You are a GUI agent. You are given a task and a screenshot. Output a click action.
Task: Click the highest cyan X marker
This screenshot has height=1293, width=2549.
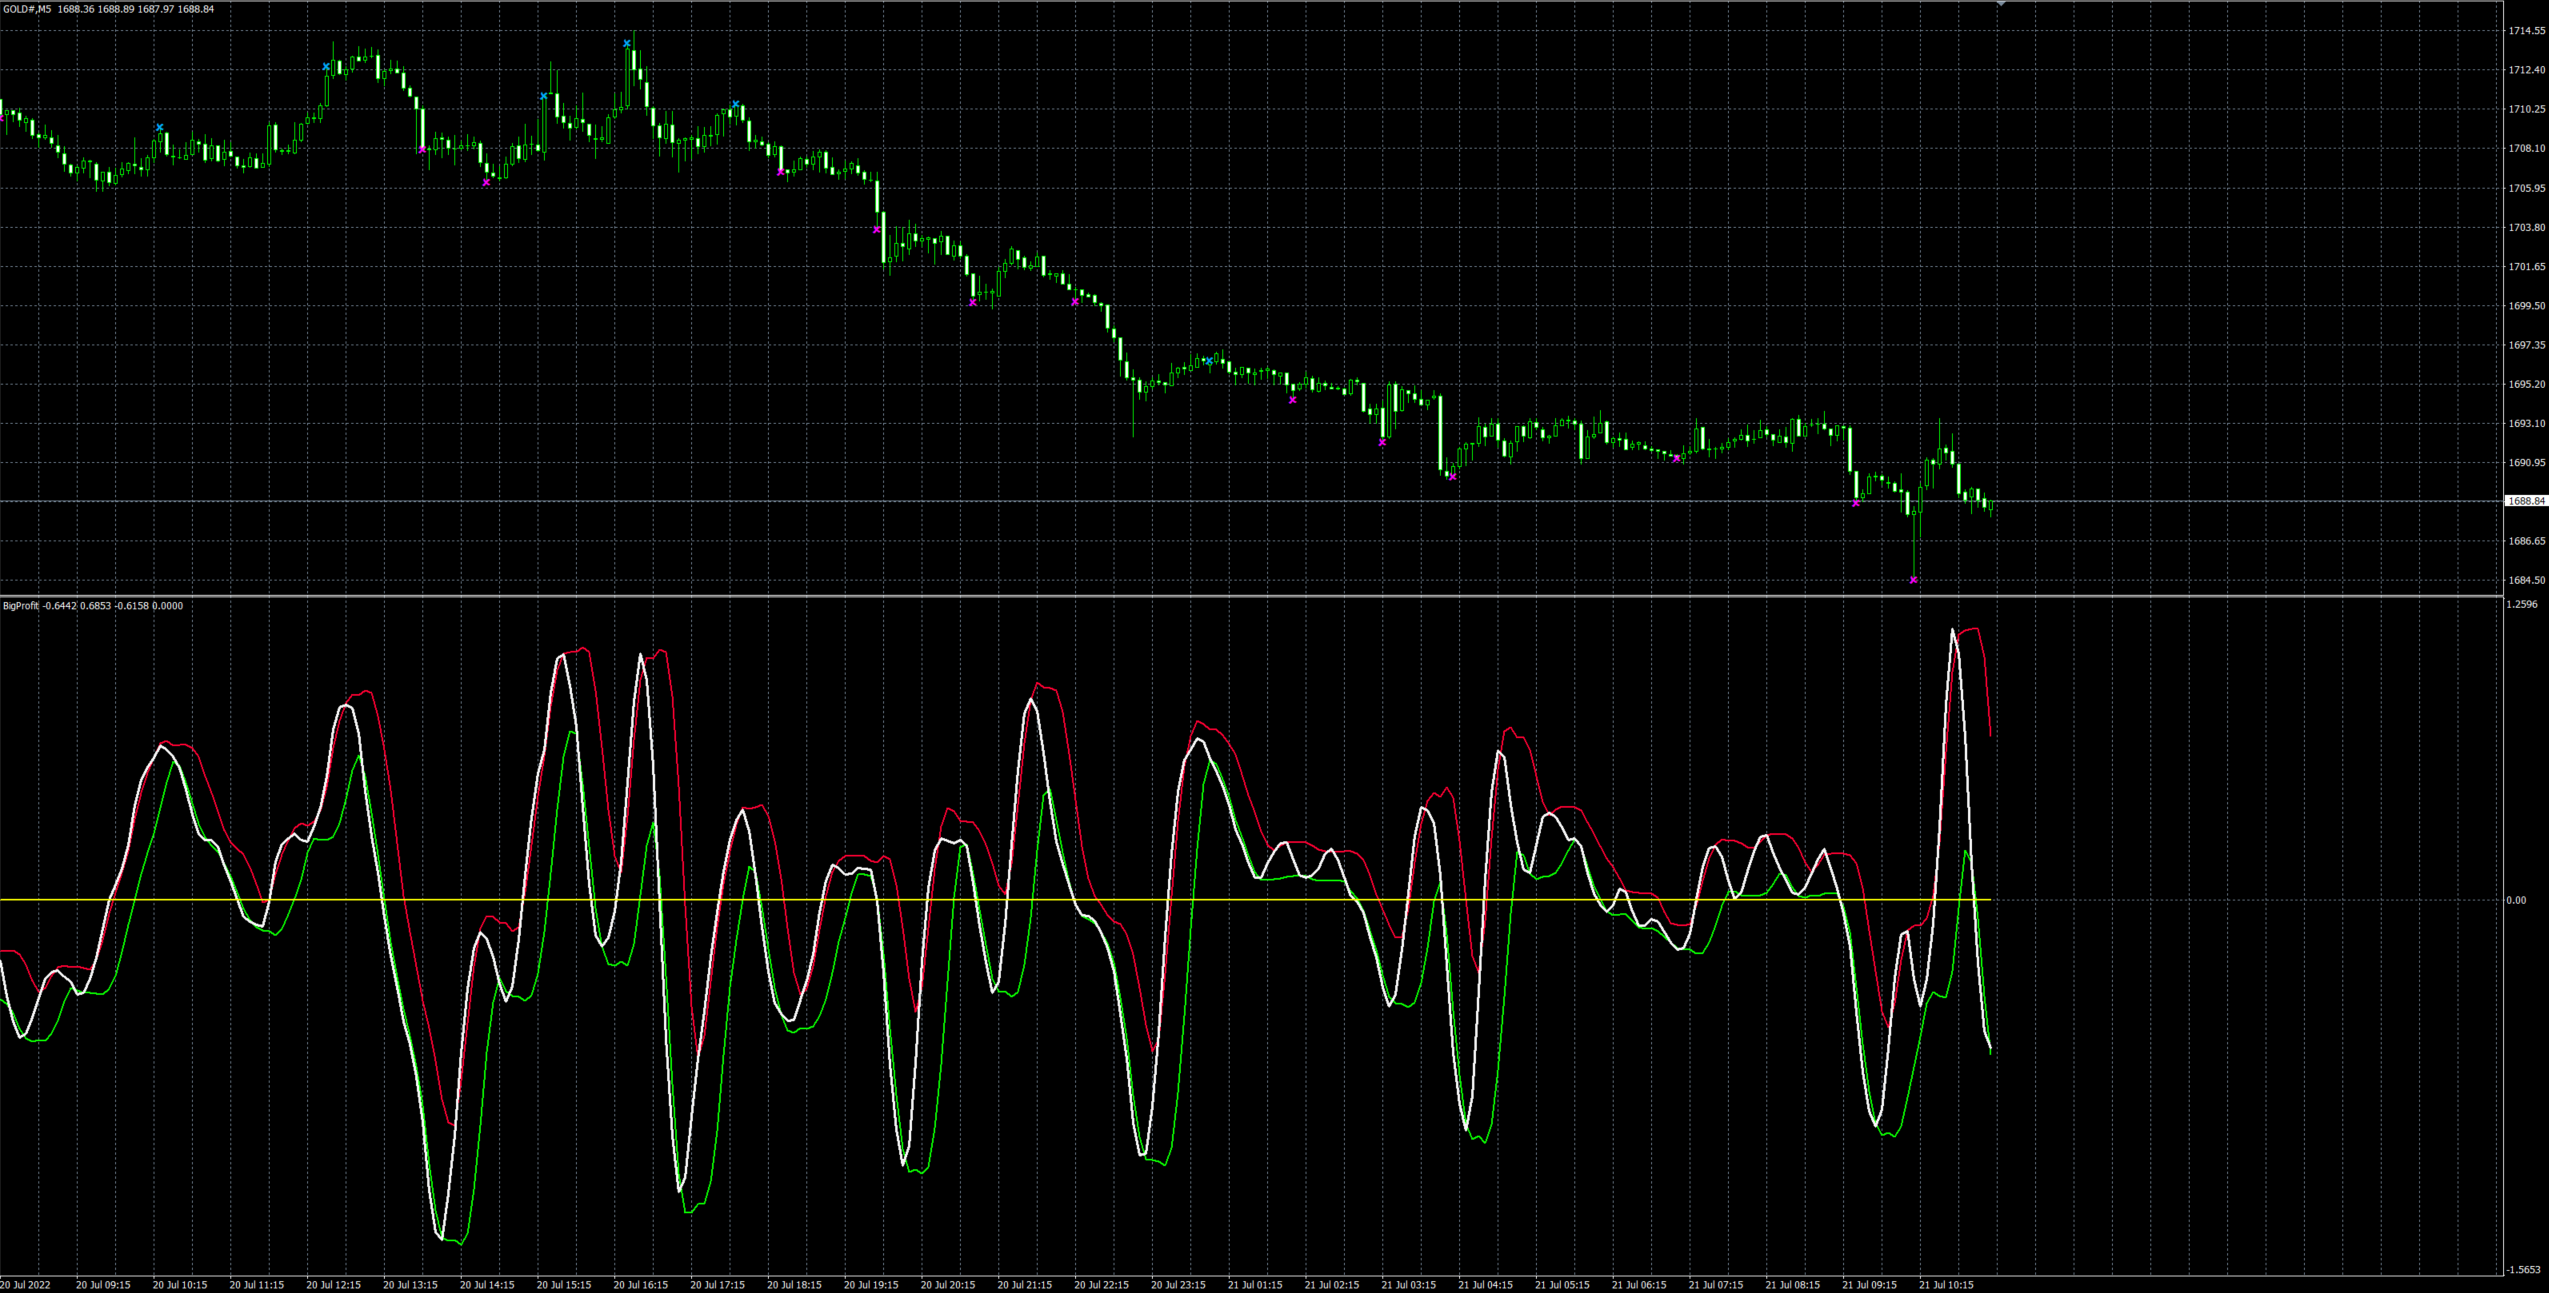pyautogui.click(x=627, y=44)
